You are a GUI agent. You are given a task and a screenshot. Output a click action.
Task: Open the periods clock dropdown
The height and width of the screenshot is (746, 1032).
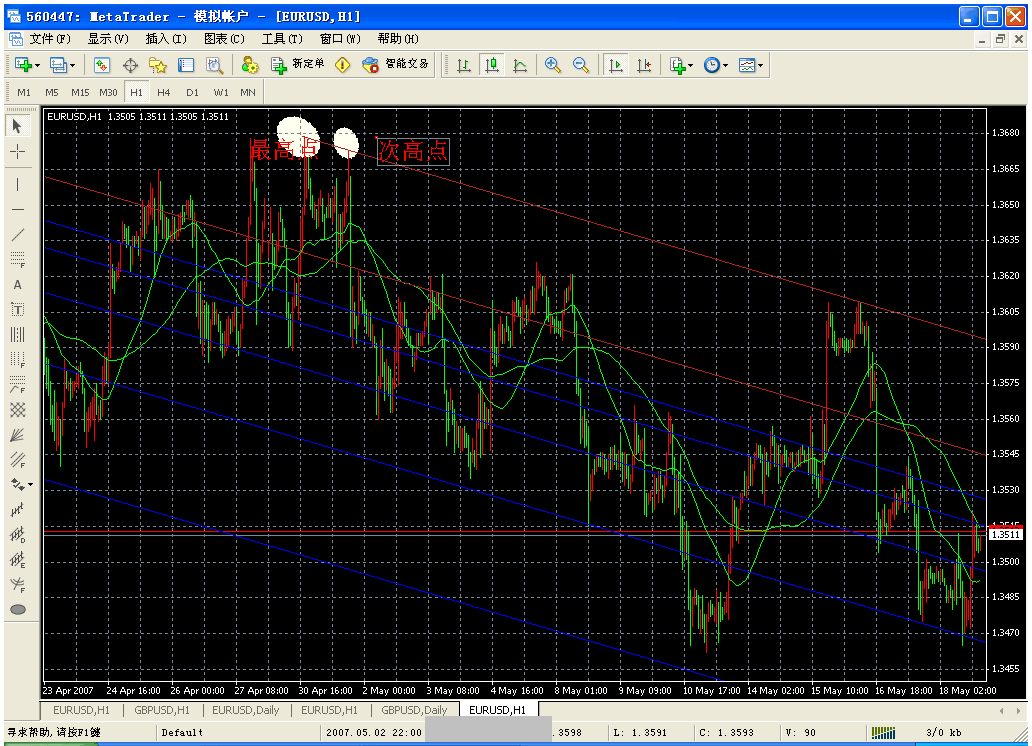tap(713, 64)
